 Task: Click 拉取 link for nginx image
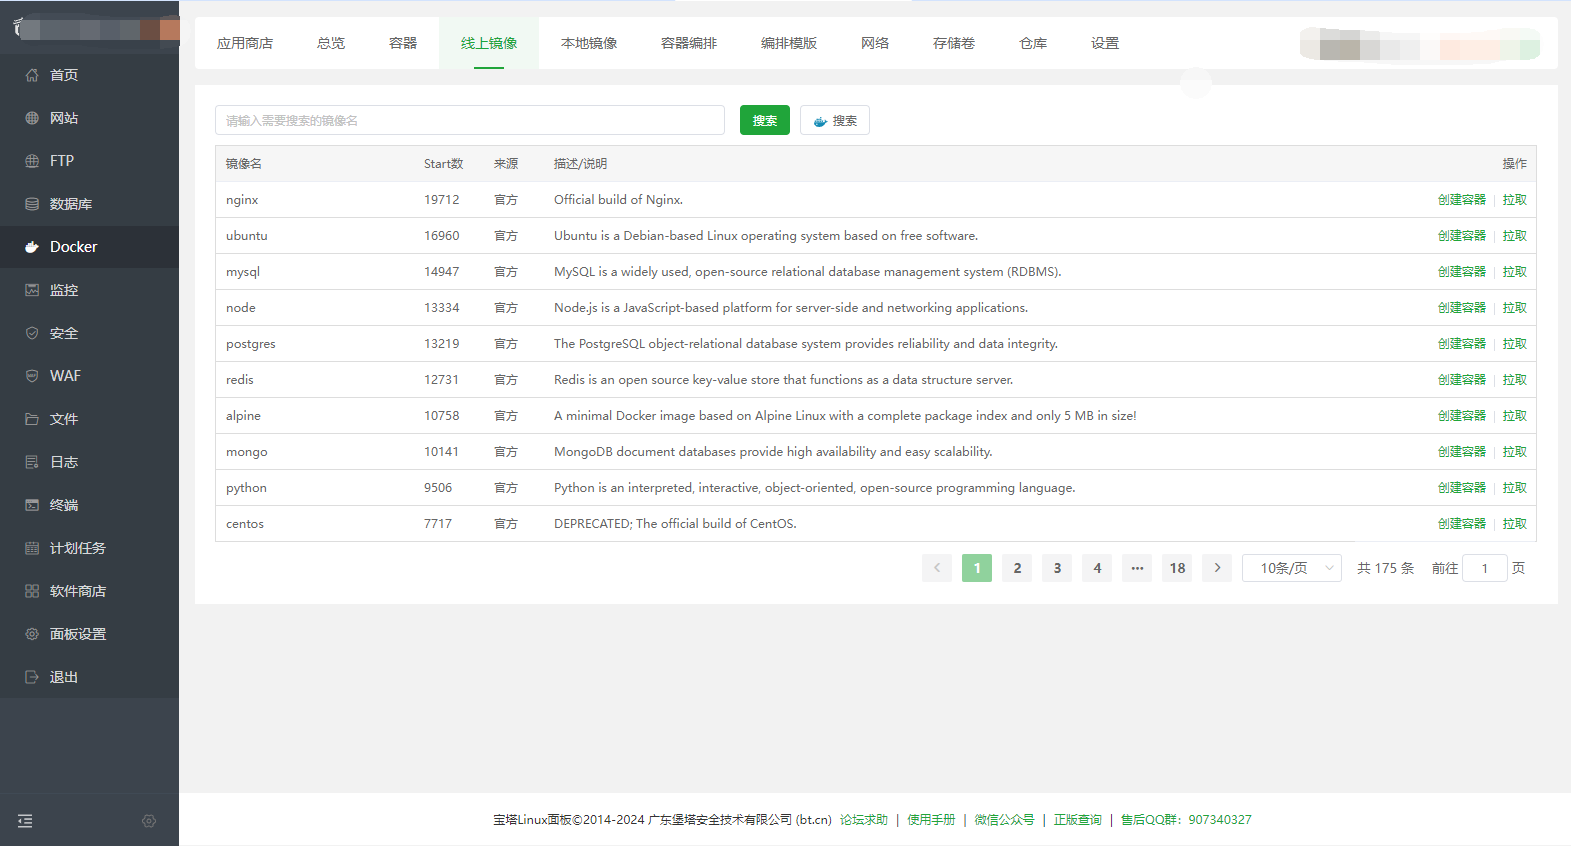(x=1514, y=200)
